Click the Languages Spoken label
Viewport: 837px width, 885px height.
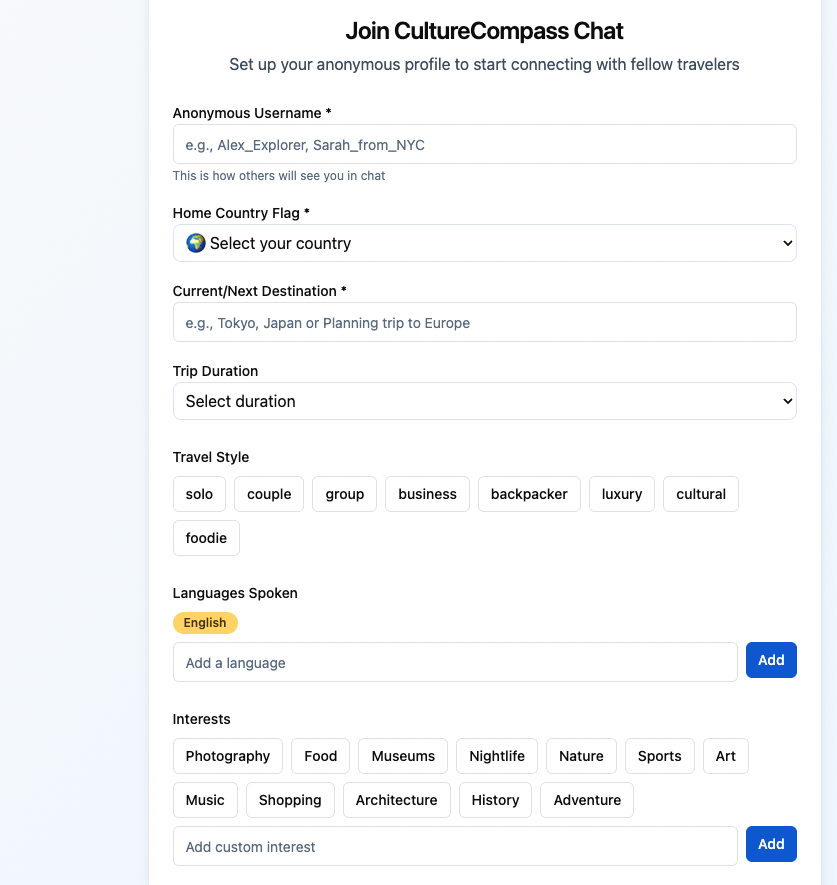coord(235,593)
